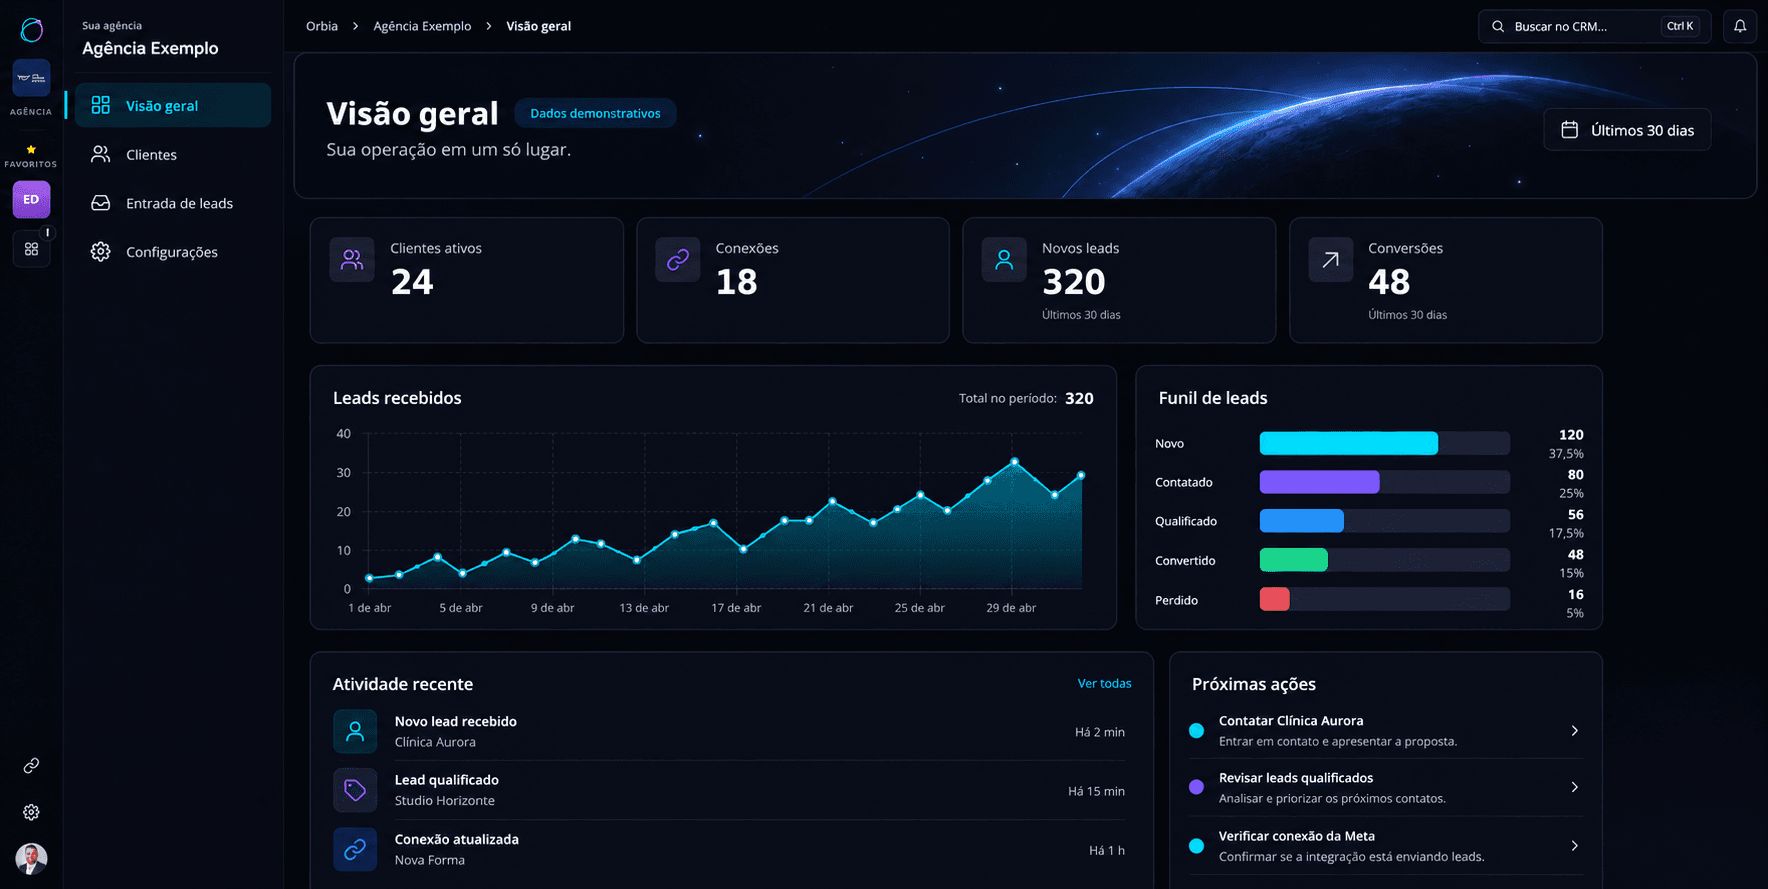
Task: Select Visão geral in the sidebar
Action: (173, 105)
